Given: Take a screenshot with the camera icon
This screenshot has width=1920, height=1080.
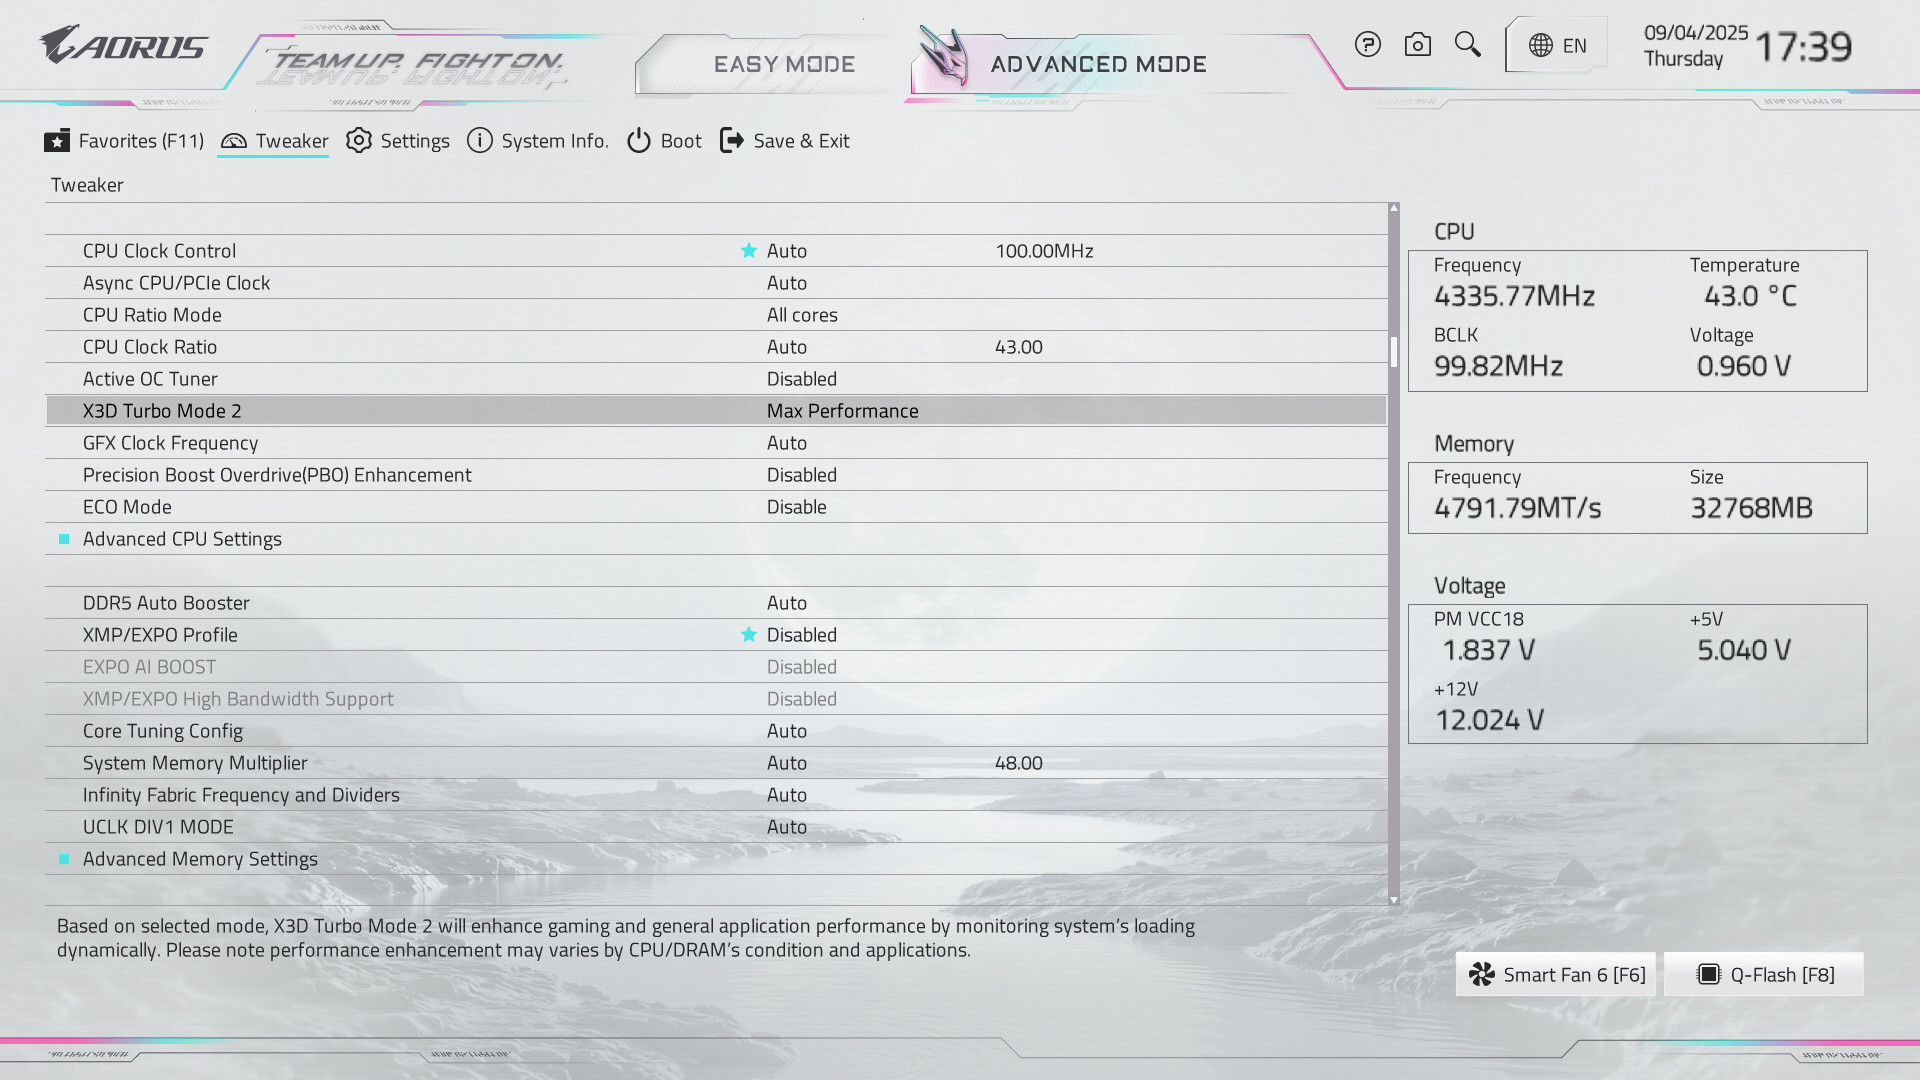Looking at the screenshot, I should point(1417,45).
